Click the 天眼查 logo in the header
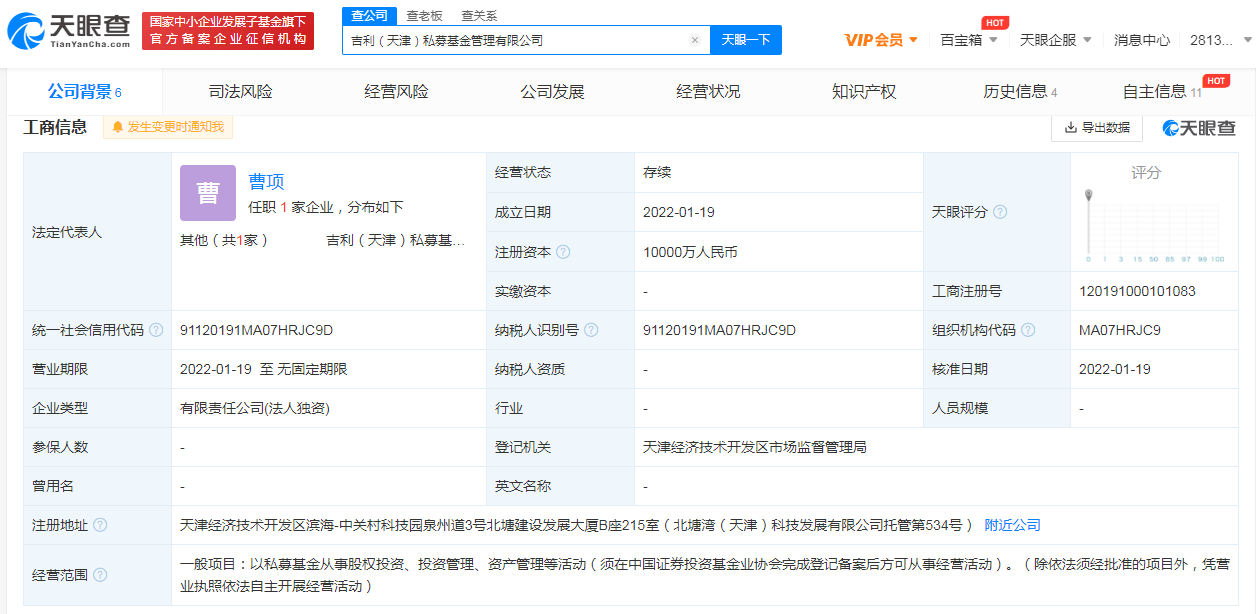The image size is (1256, 614). 69,31
